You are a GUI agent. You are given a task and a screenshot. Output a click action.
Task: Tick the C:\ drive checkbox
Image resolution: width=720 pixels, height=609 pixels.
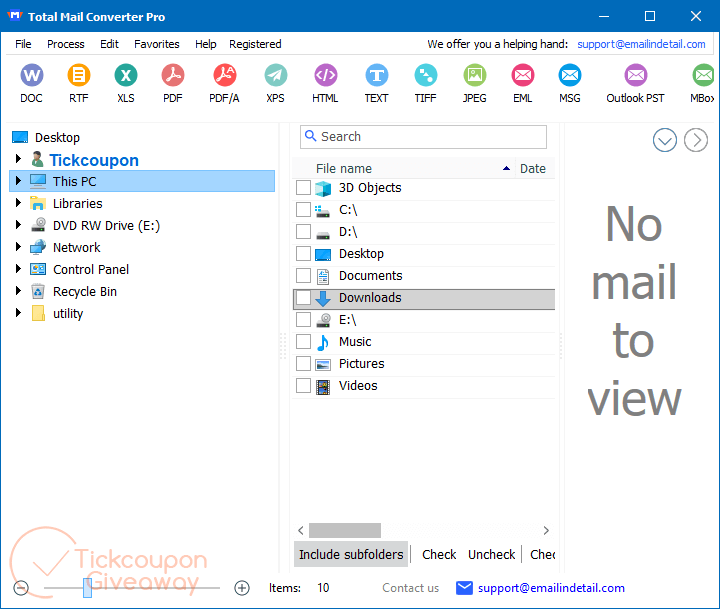click(303, 210)
